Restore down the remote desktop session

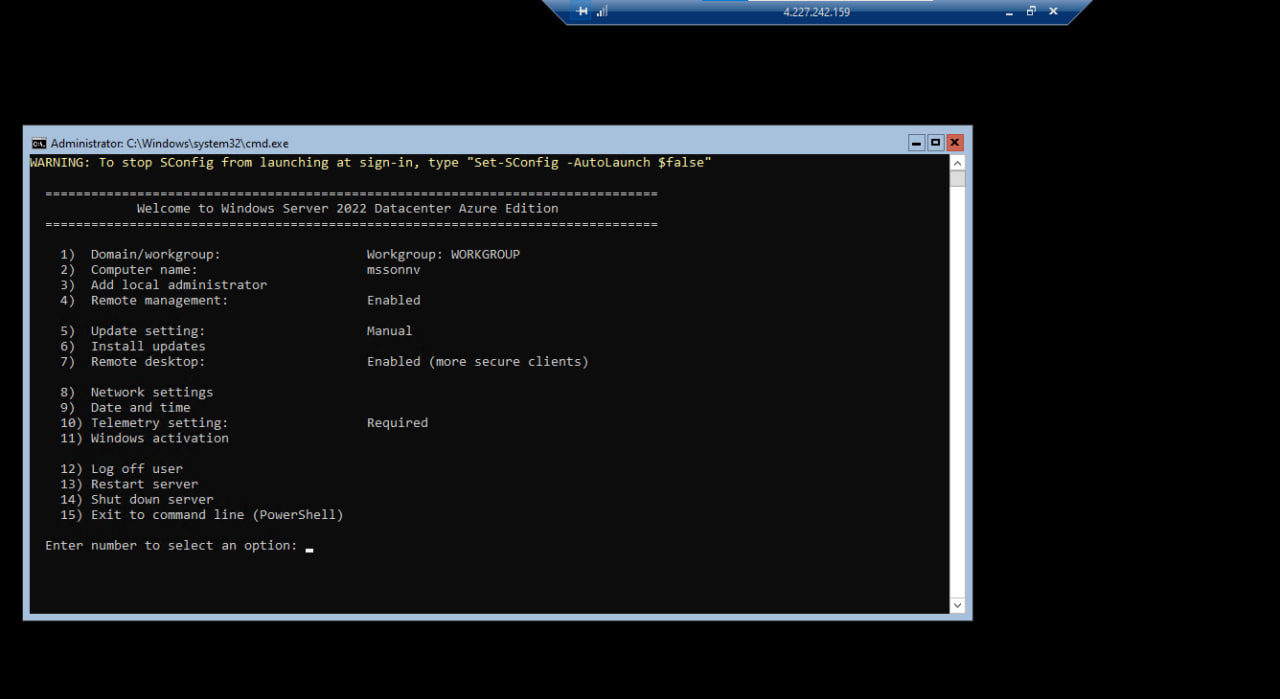(1031, 12)
